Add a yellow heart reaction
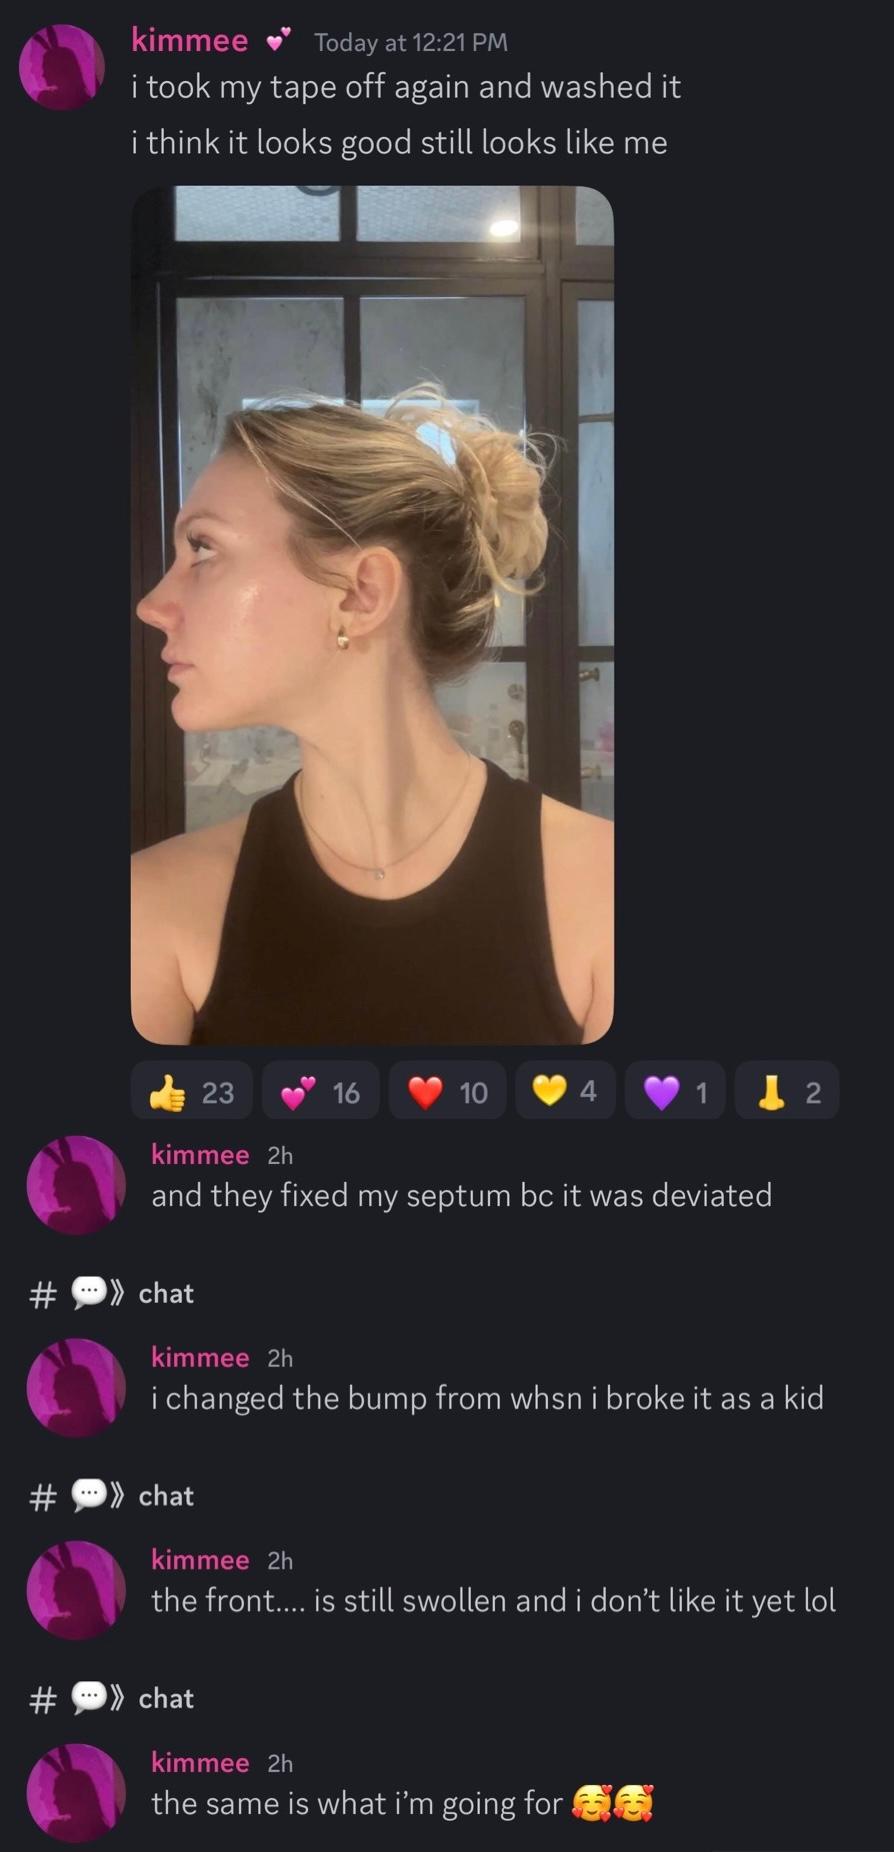The width and height of the screenshot is (894, 1852). pyautogui.click(x=565, y=1091)
